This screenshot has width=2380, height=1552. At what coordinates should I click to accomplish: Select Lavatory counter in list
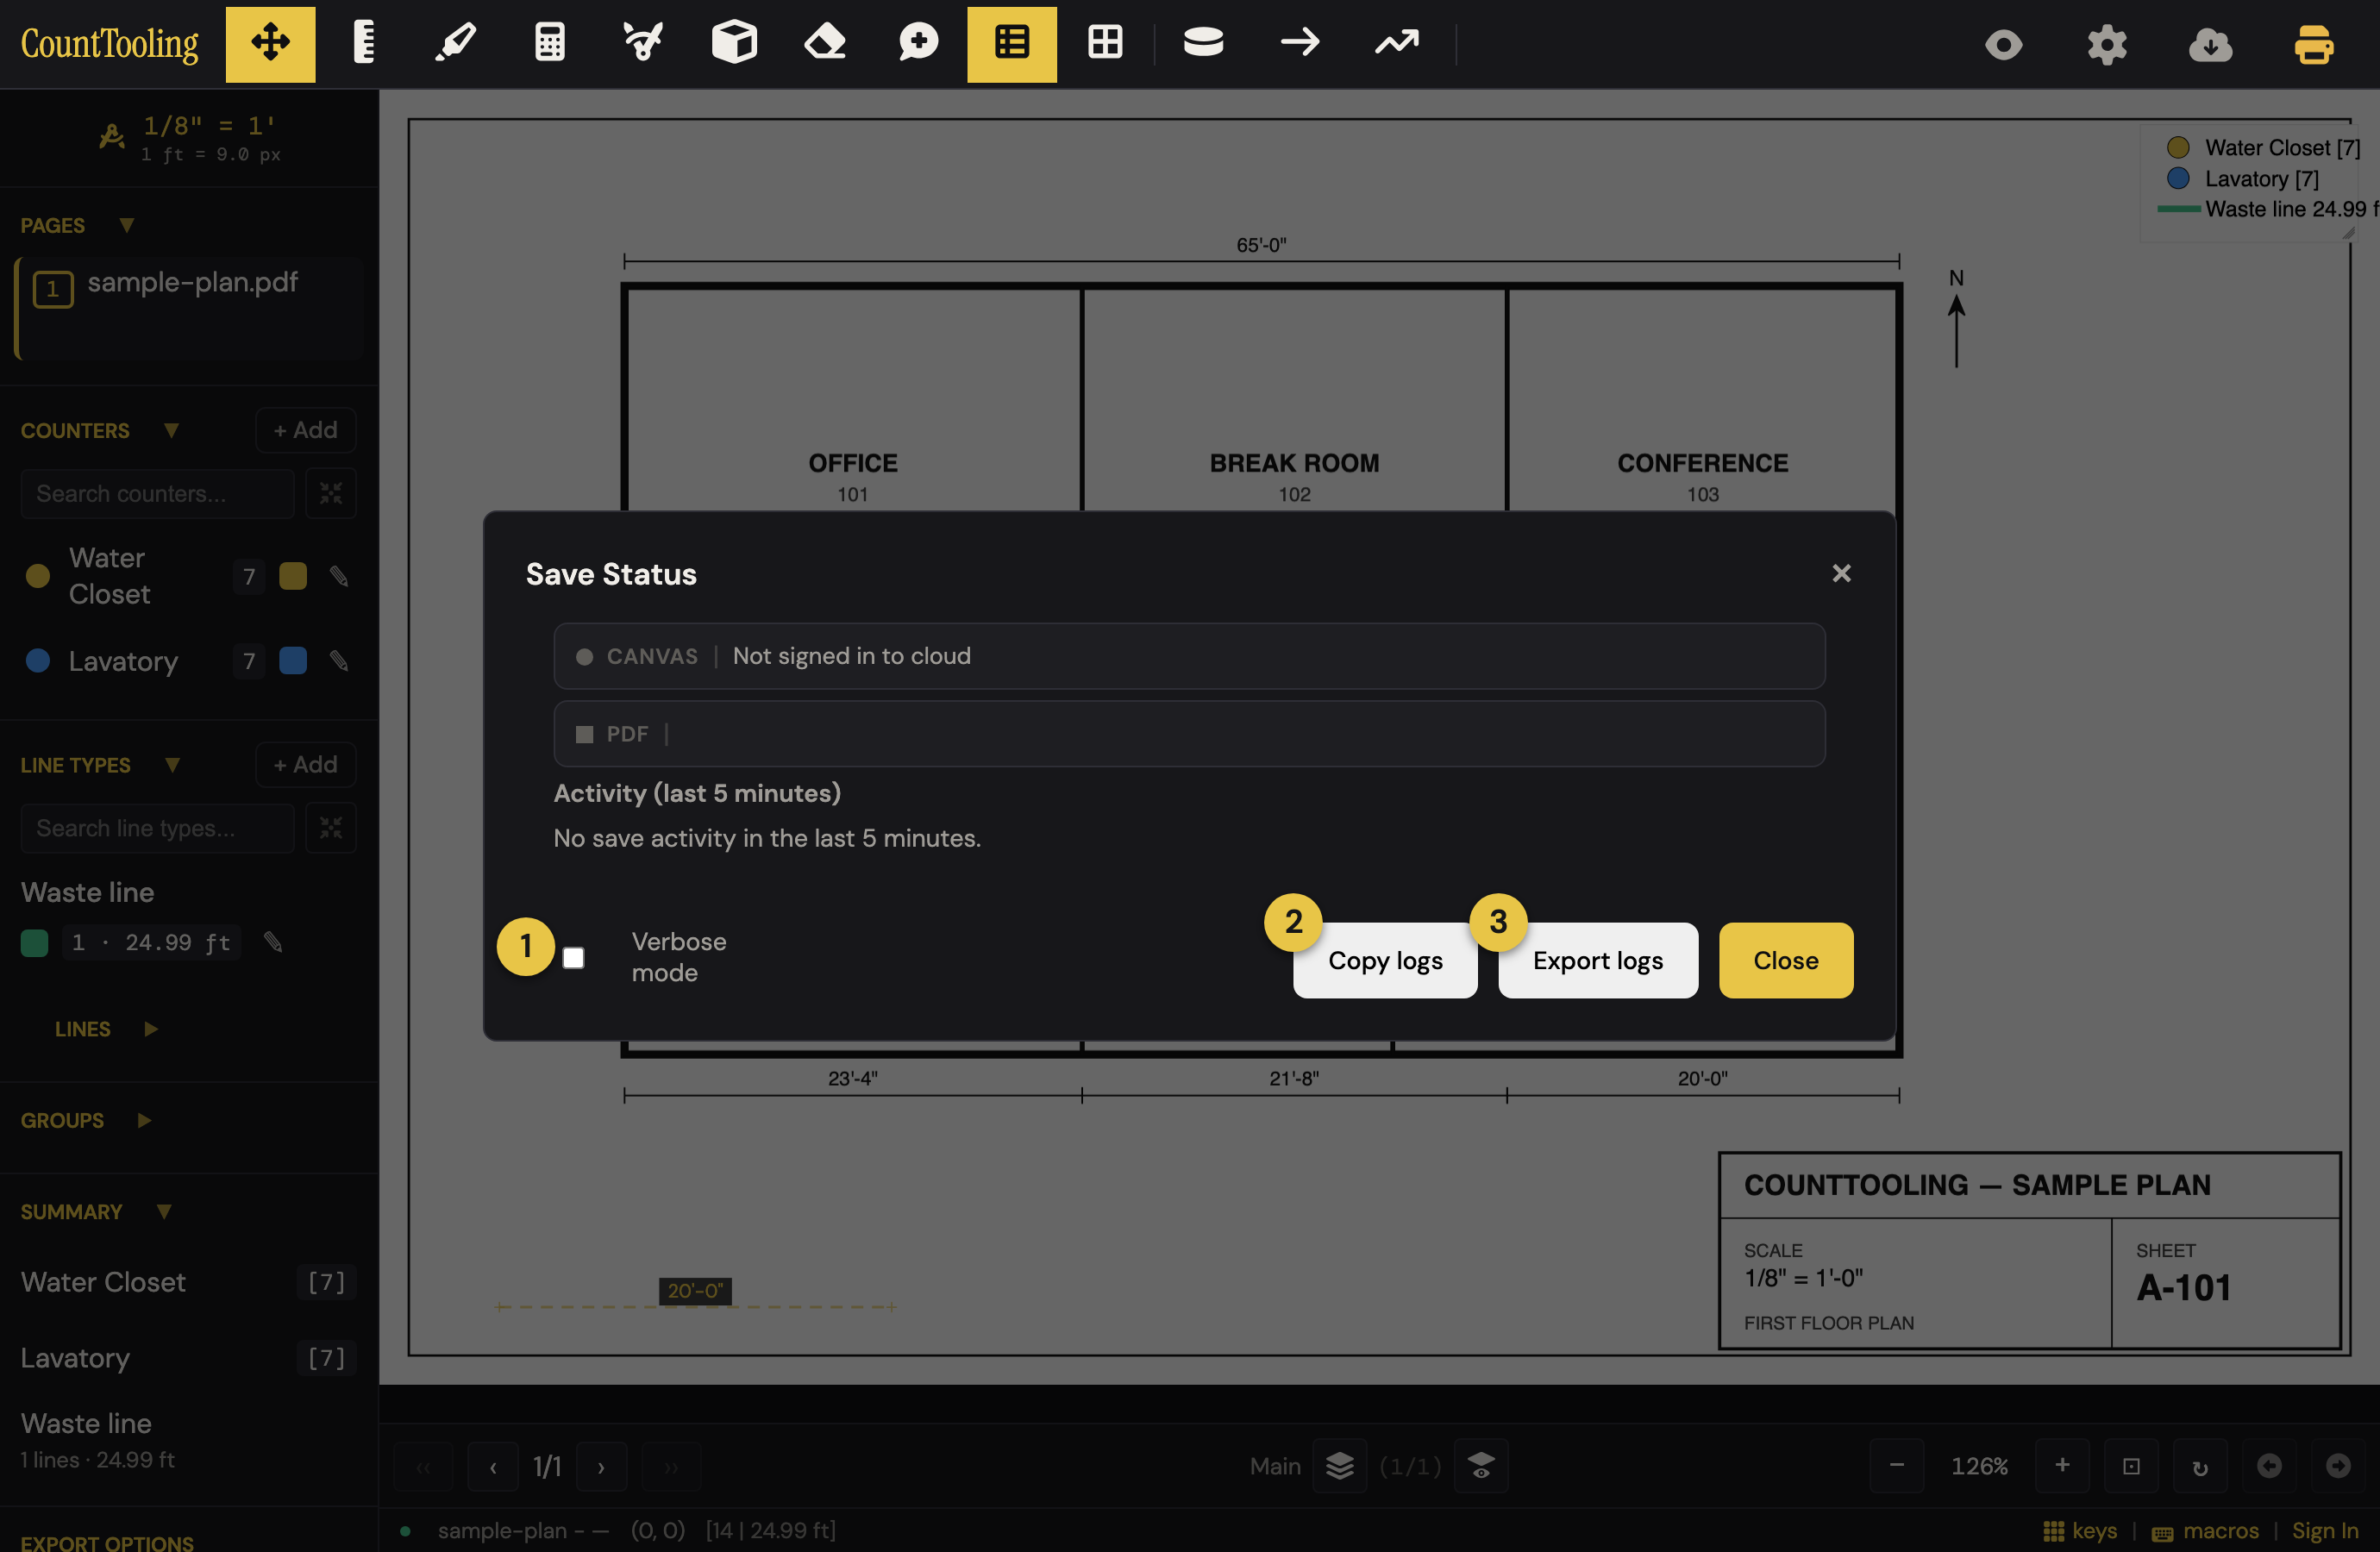(x=123, y=661)
